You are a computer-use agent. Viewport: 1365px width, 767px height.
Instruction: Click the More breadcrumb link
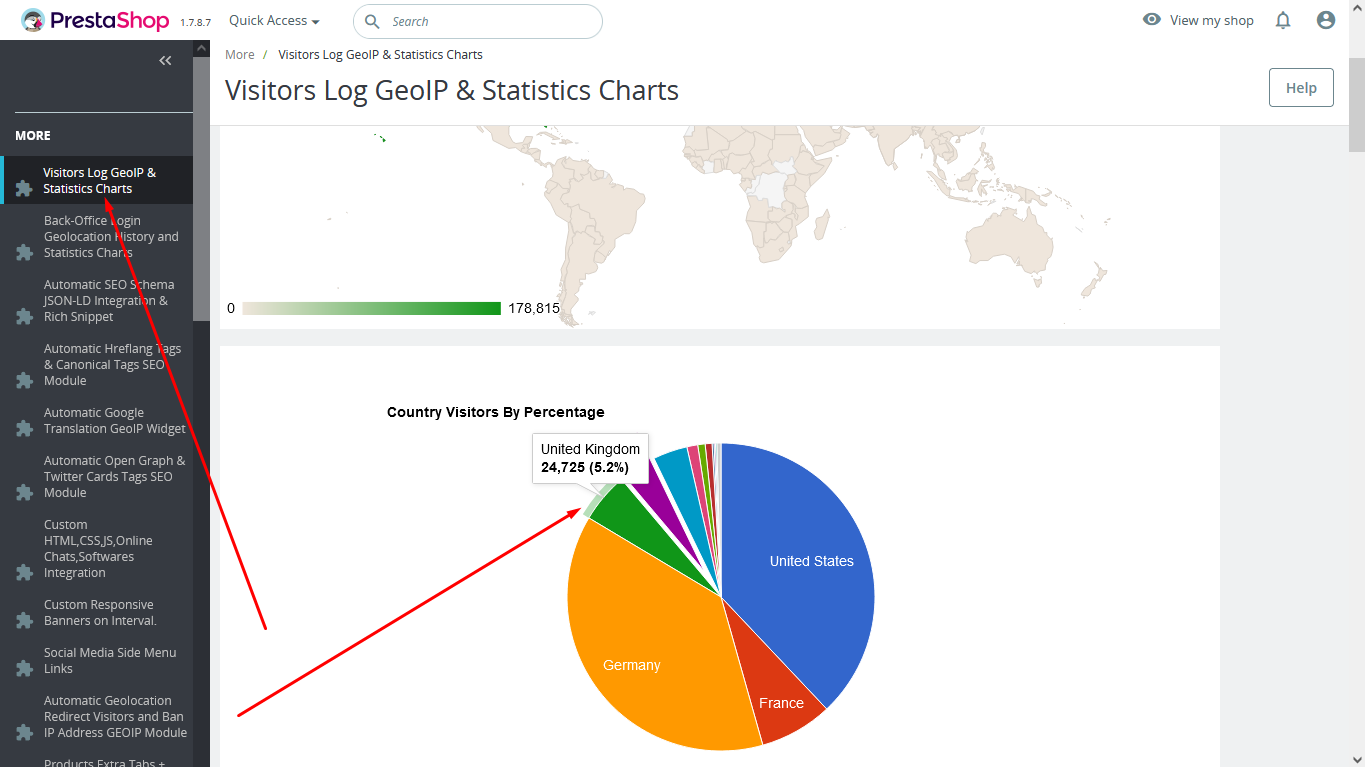pos(240,55)
